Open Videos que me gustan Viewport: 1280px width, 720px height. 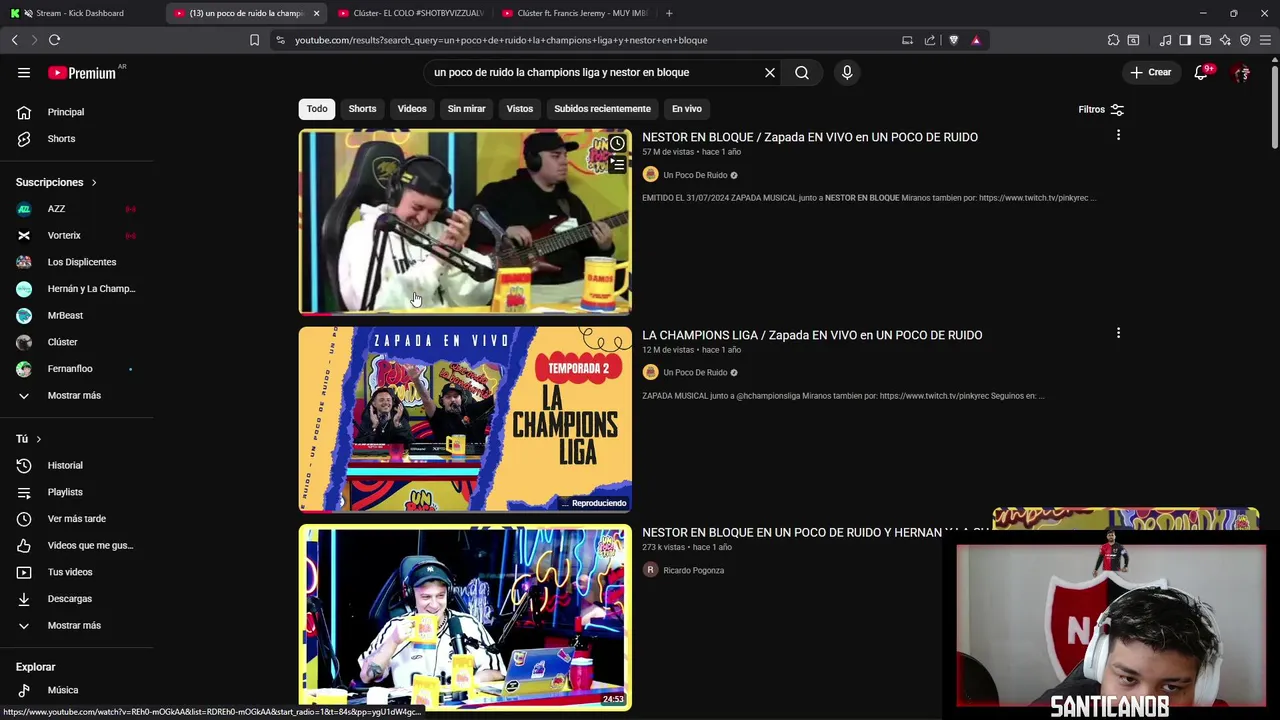(76, 545)
